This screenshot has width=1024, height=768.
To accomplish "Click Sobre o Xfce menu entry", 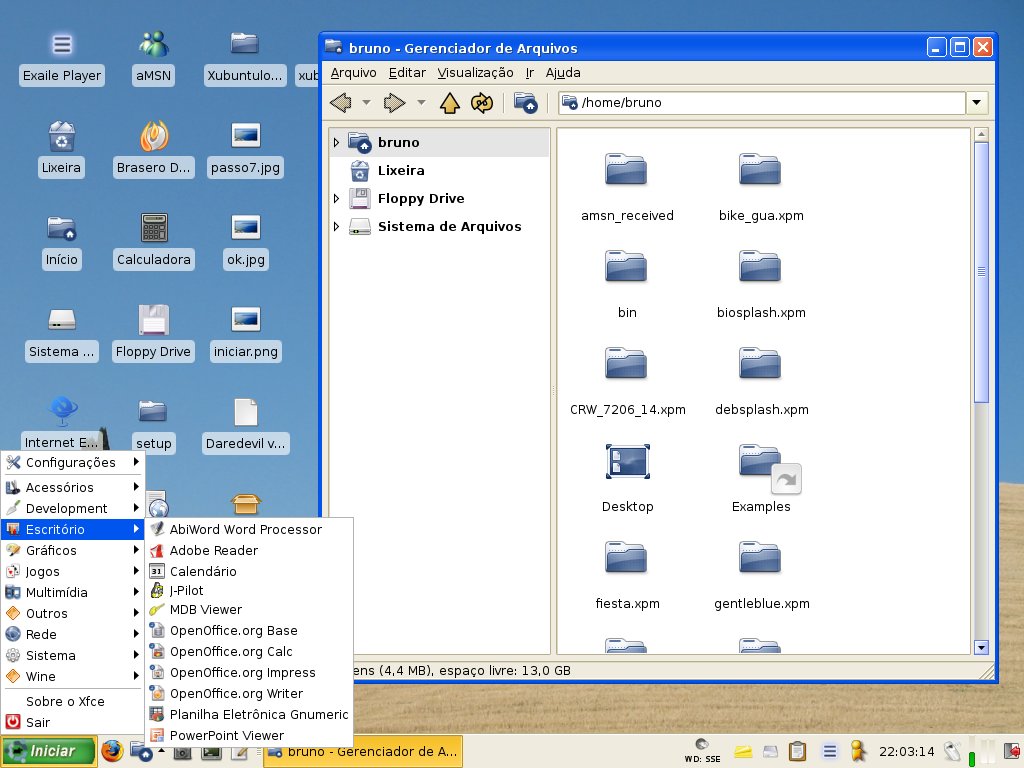I will point(72,701).
